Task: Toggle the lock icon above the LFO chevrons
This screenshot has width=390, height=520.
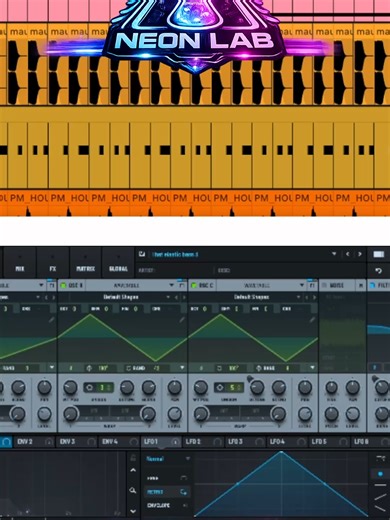Action: (x=133, y=458)
